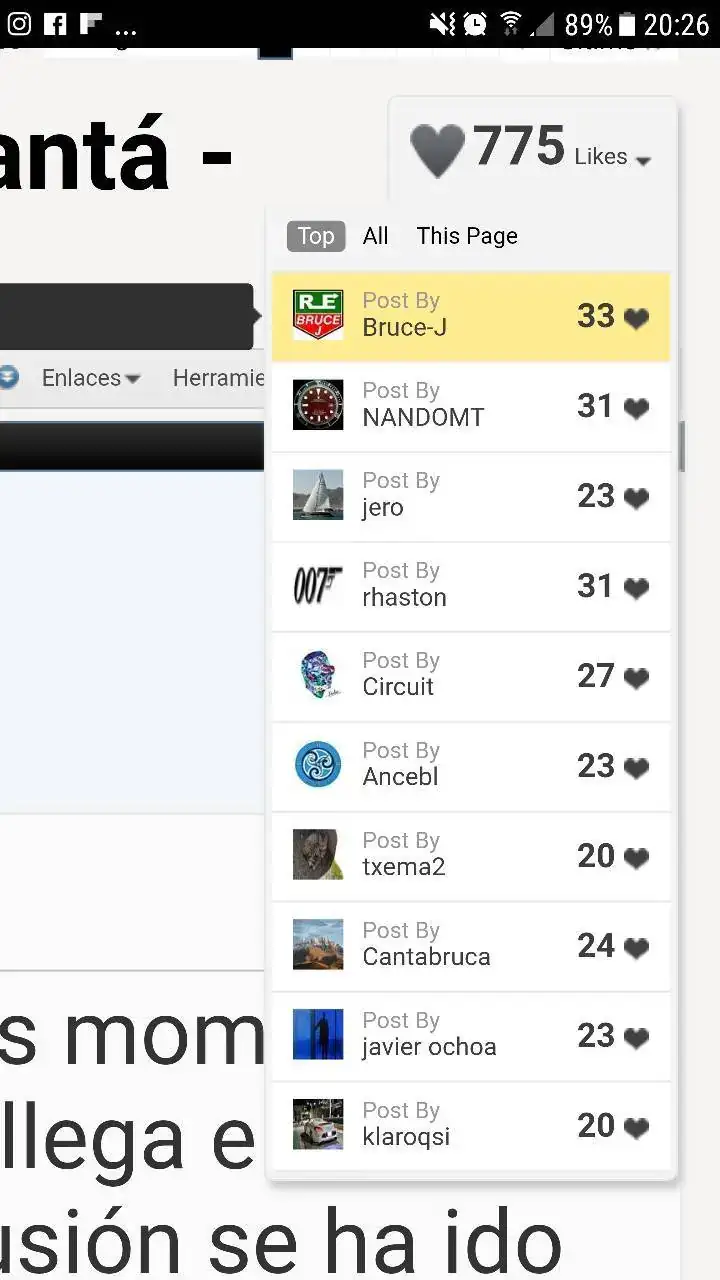Open the Herramientas dropdown menu
Screen dimensions: 720x1280
click(x=218, y=378)
